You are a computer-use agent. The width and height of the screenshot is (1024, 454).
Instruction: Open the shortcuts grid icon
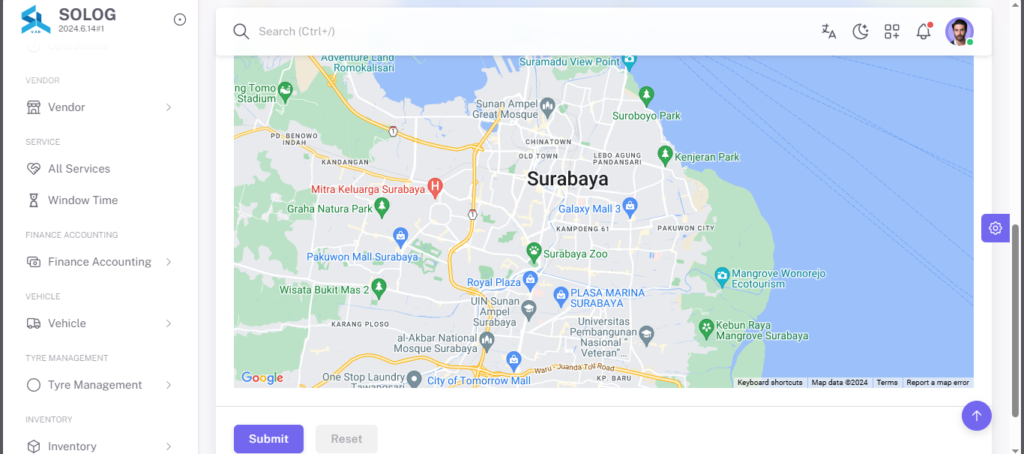coord(892,31)
